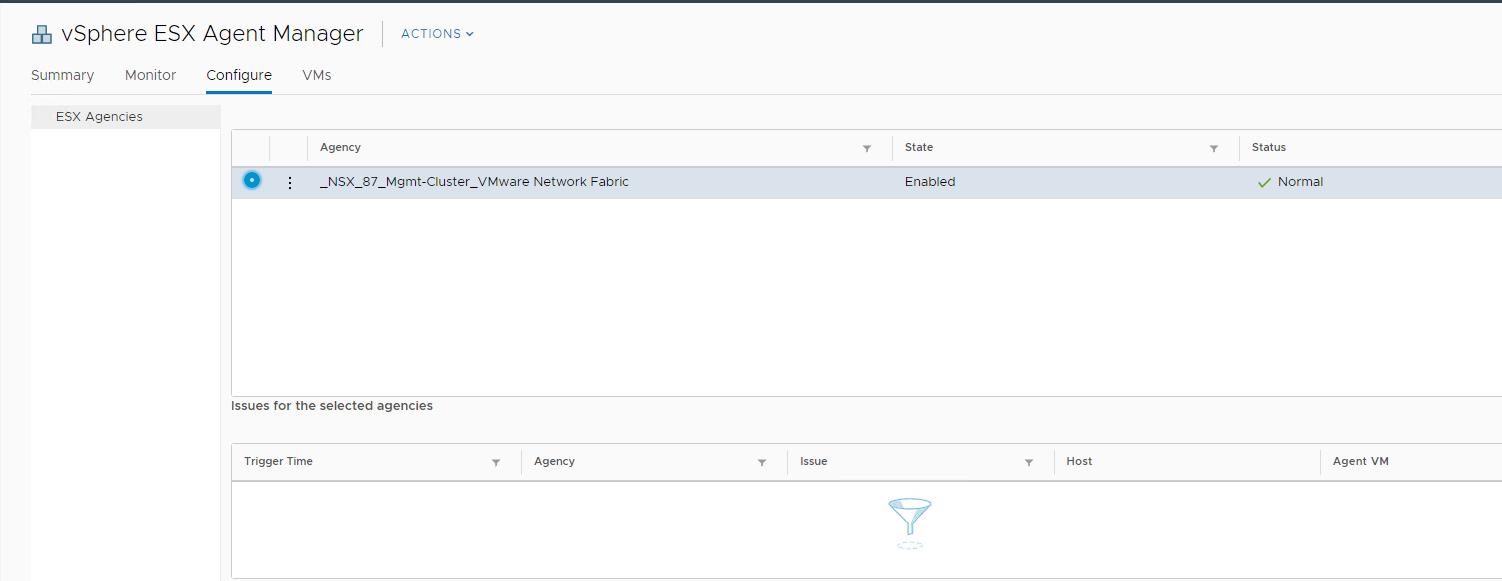Switch to the Monitor tab
The image size is (1502, 581).
tap(150, 75)
